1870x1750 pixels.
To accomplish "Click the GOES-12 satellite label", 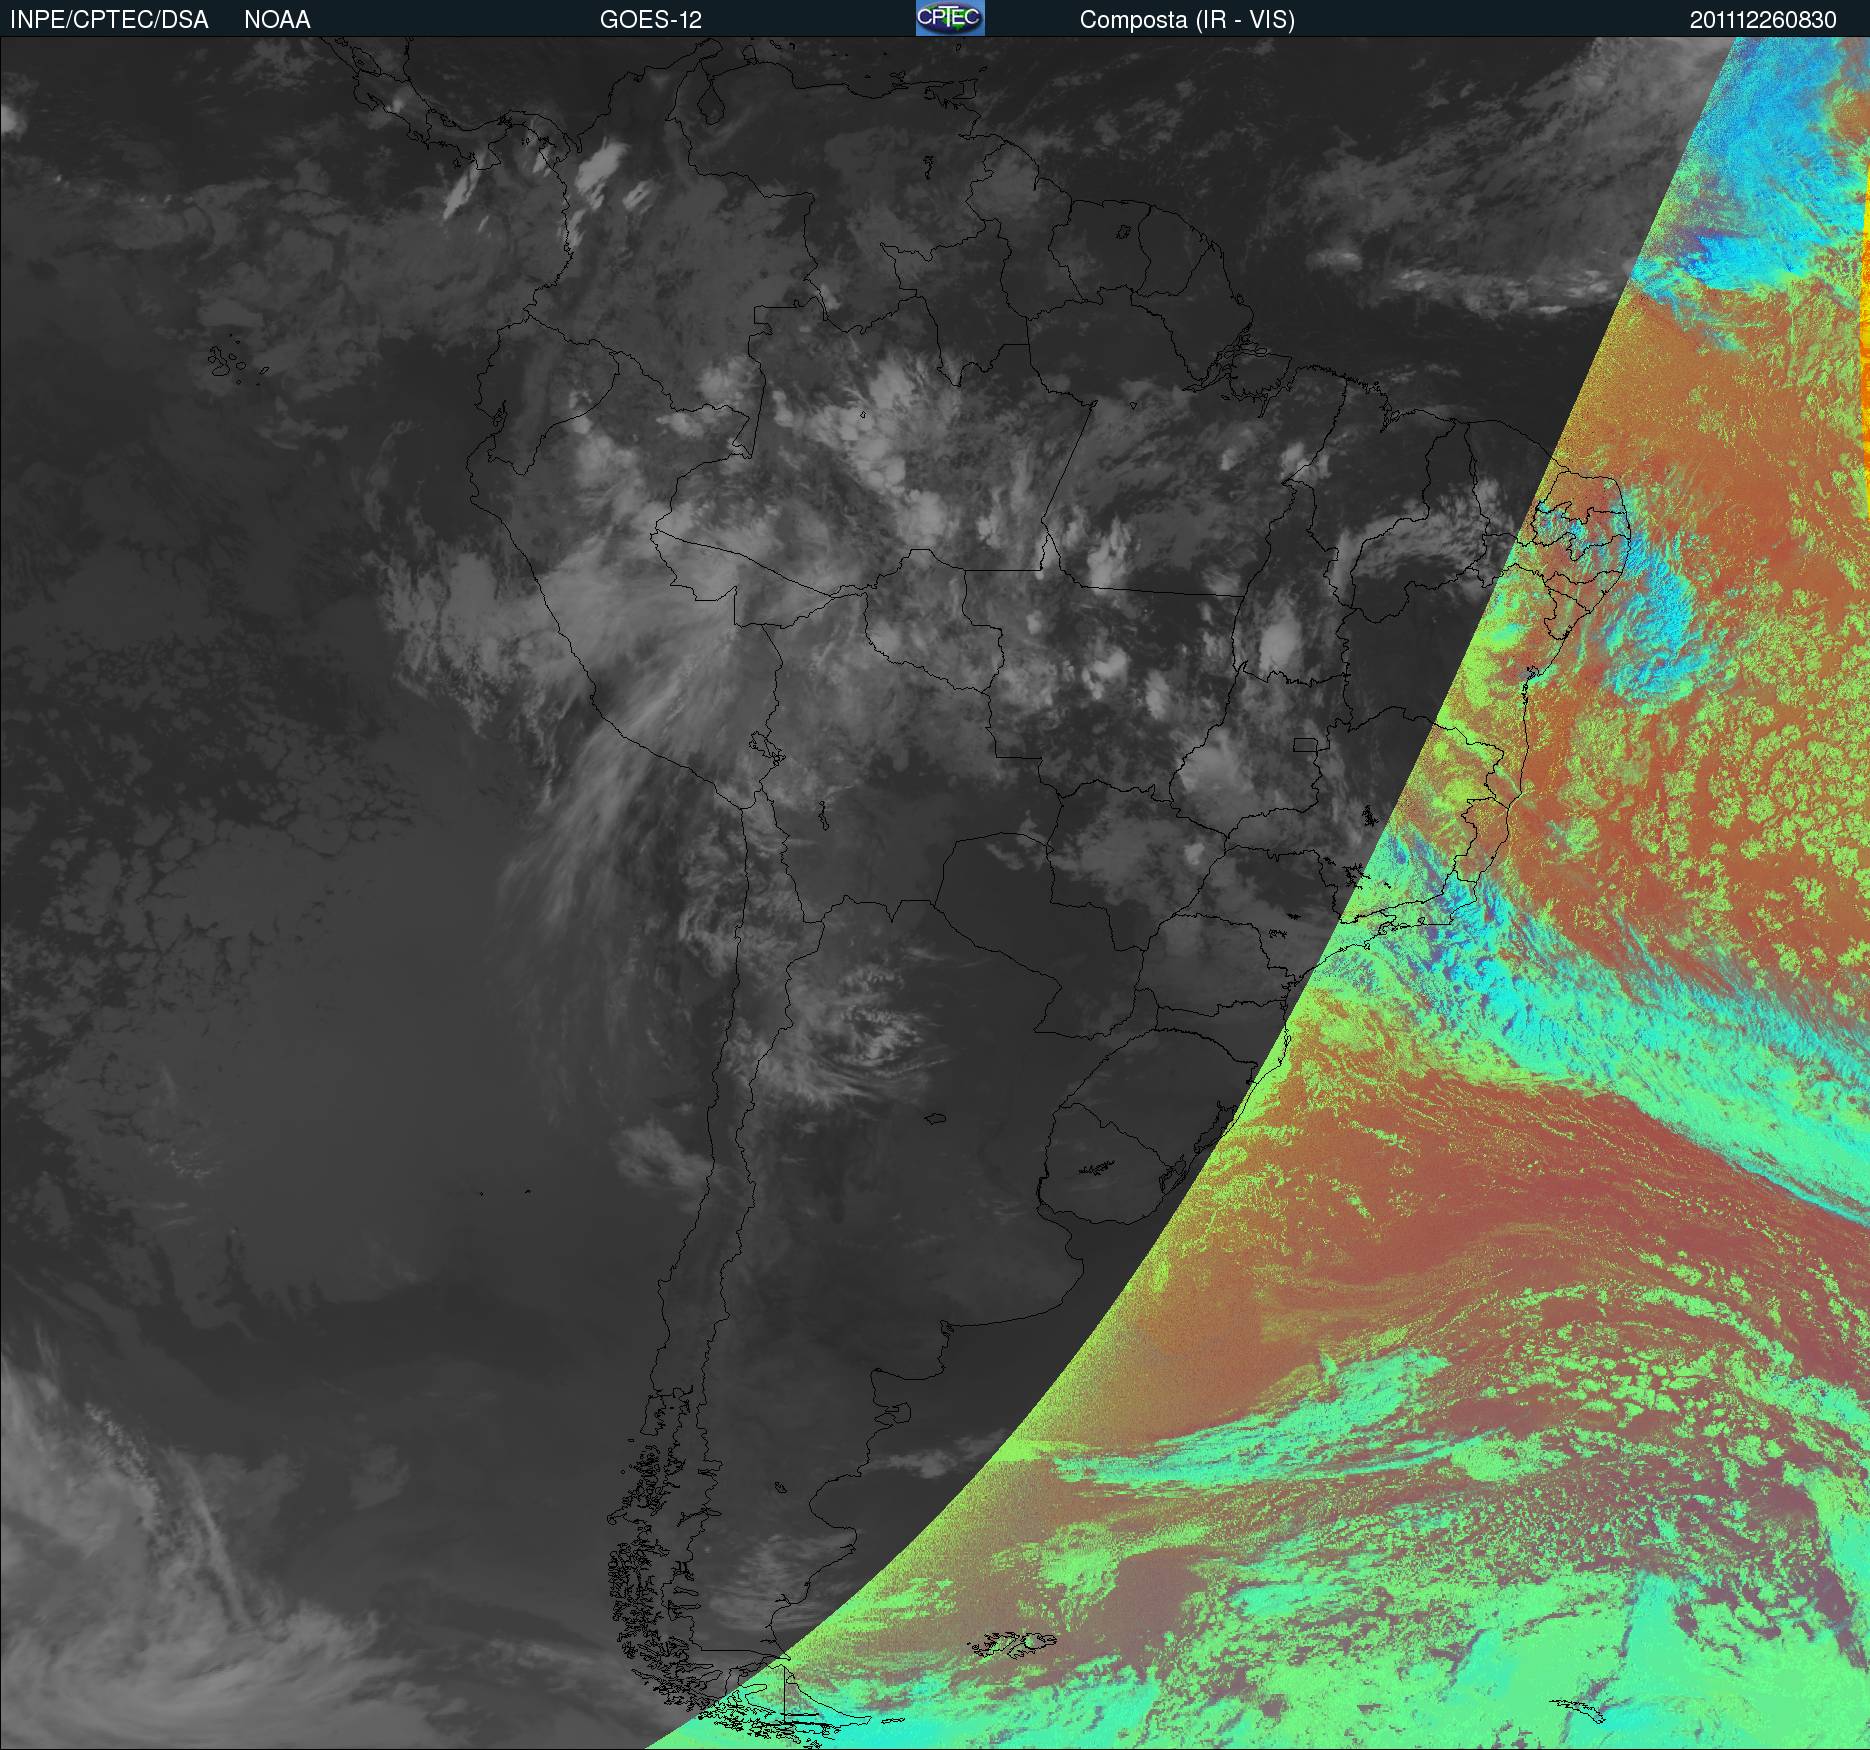I will point(651,20).
